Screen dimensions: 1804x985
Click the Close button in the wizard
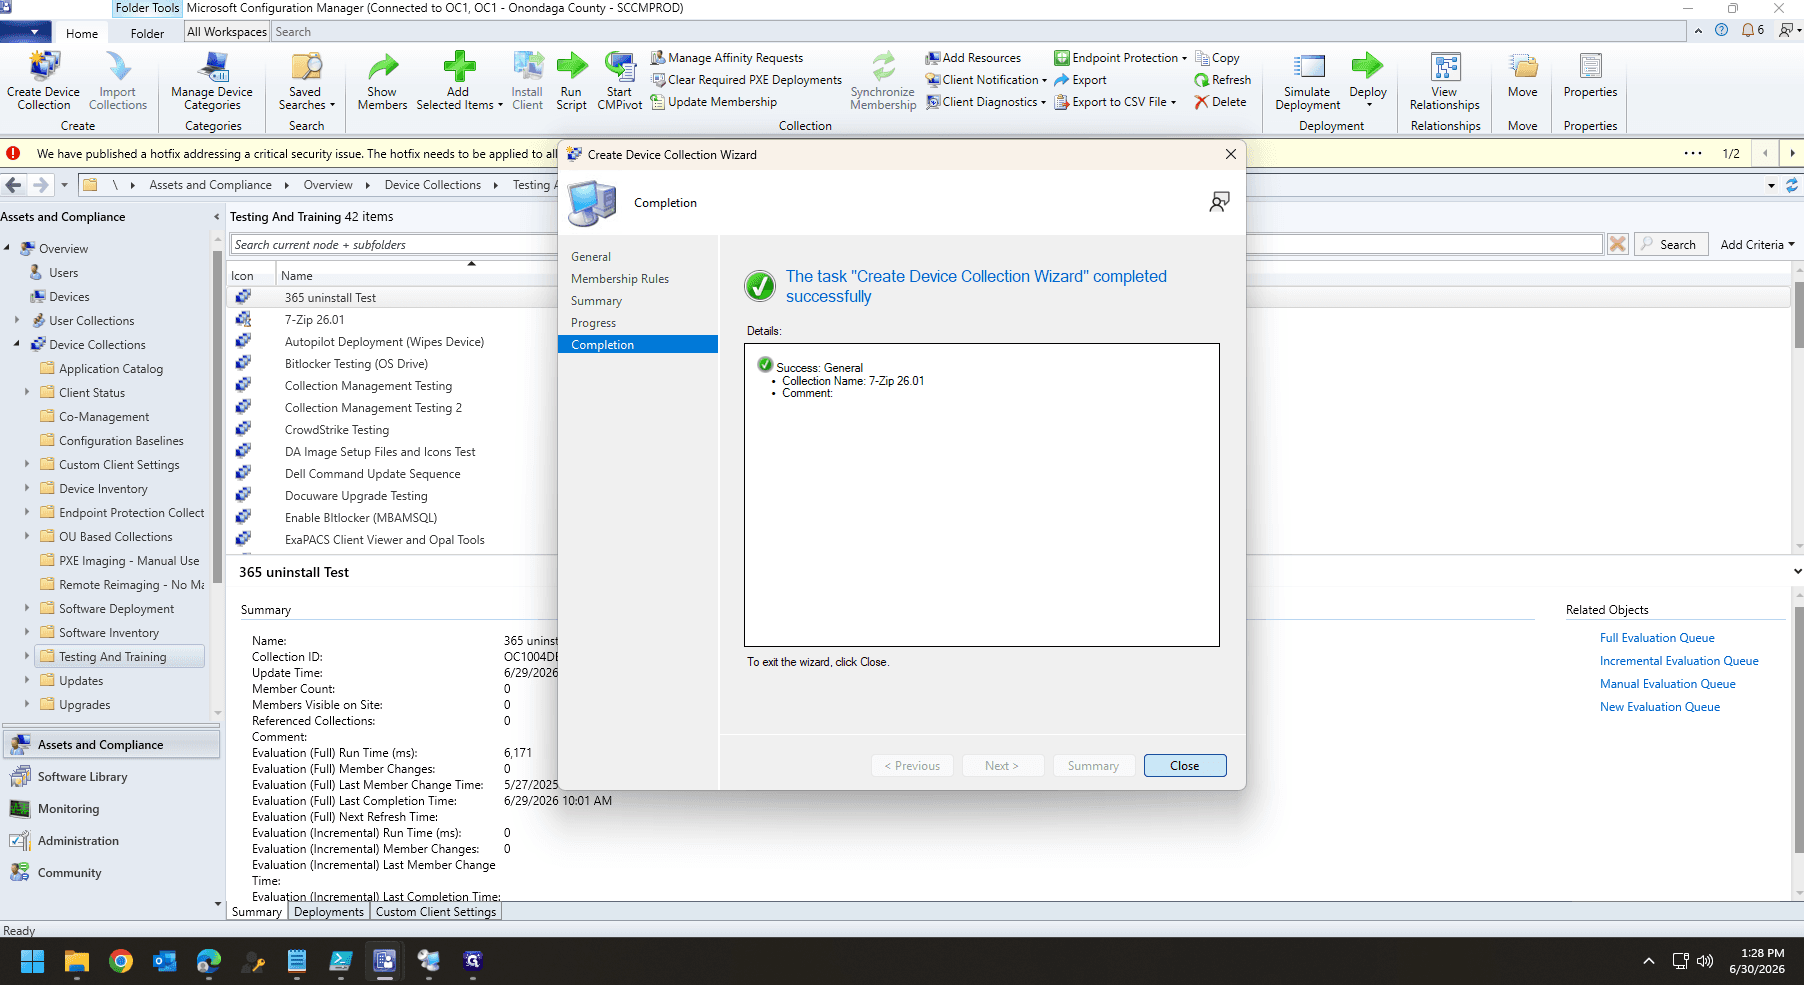[x=1185, y=765]
